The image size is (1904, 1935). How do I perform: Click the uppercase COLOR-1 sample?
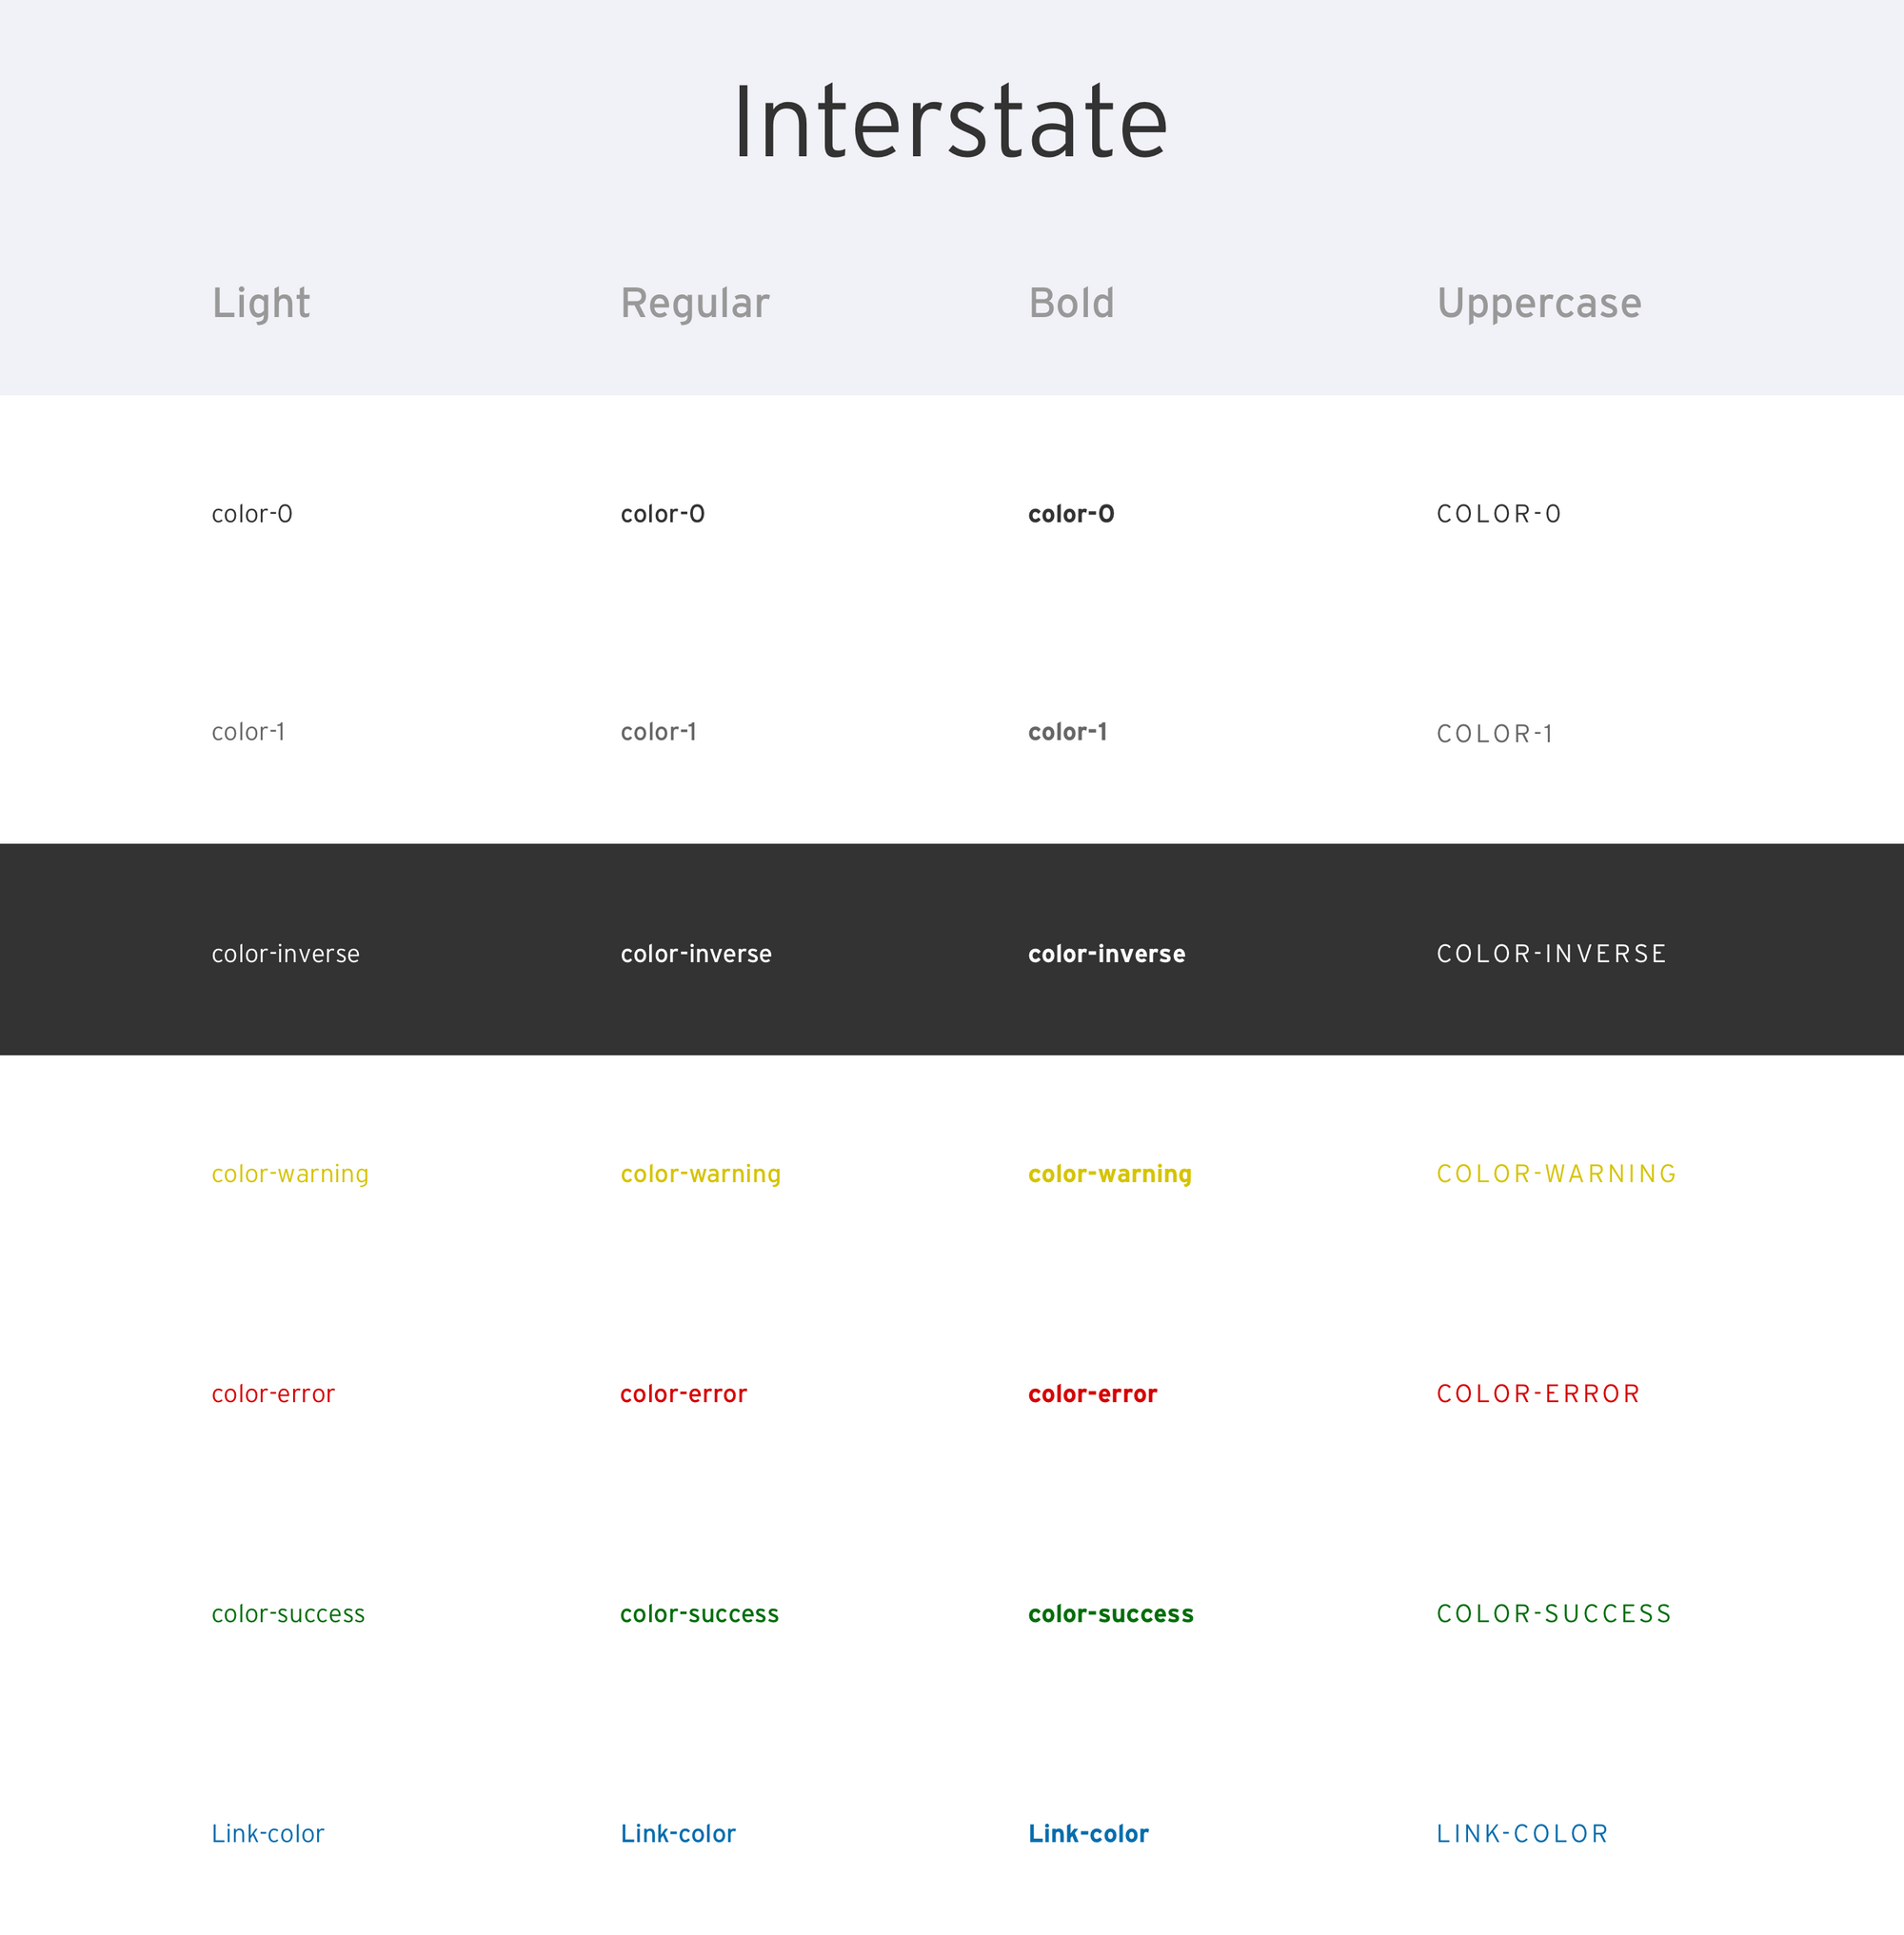(1494, 734)
